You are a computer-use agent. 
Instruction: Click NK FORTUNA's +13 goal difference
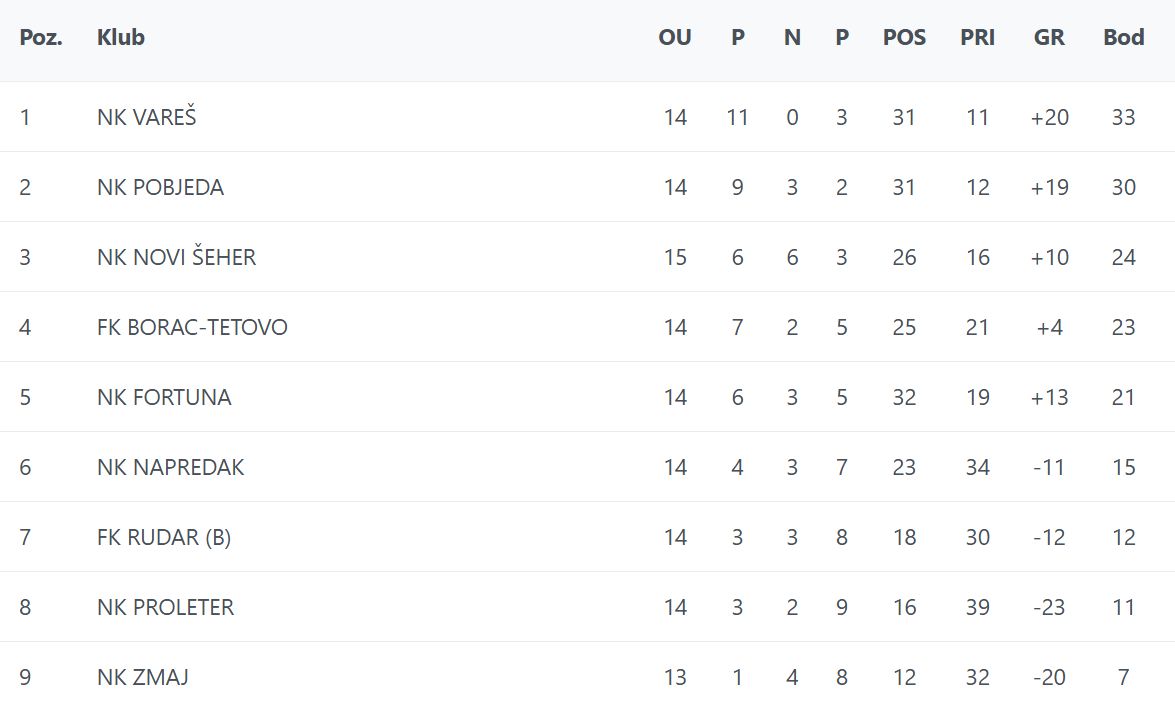(1049, 397)
